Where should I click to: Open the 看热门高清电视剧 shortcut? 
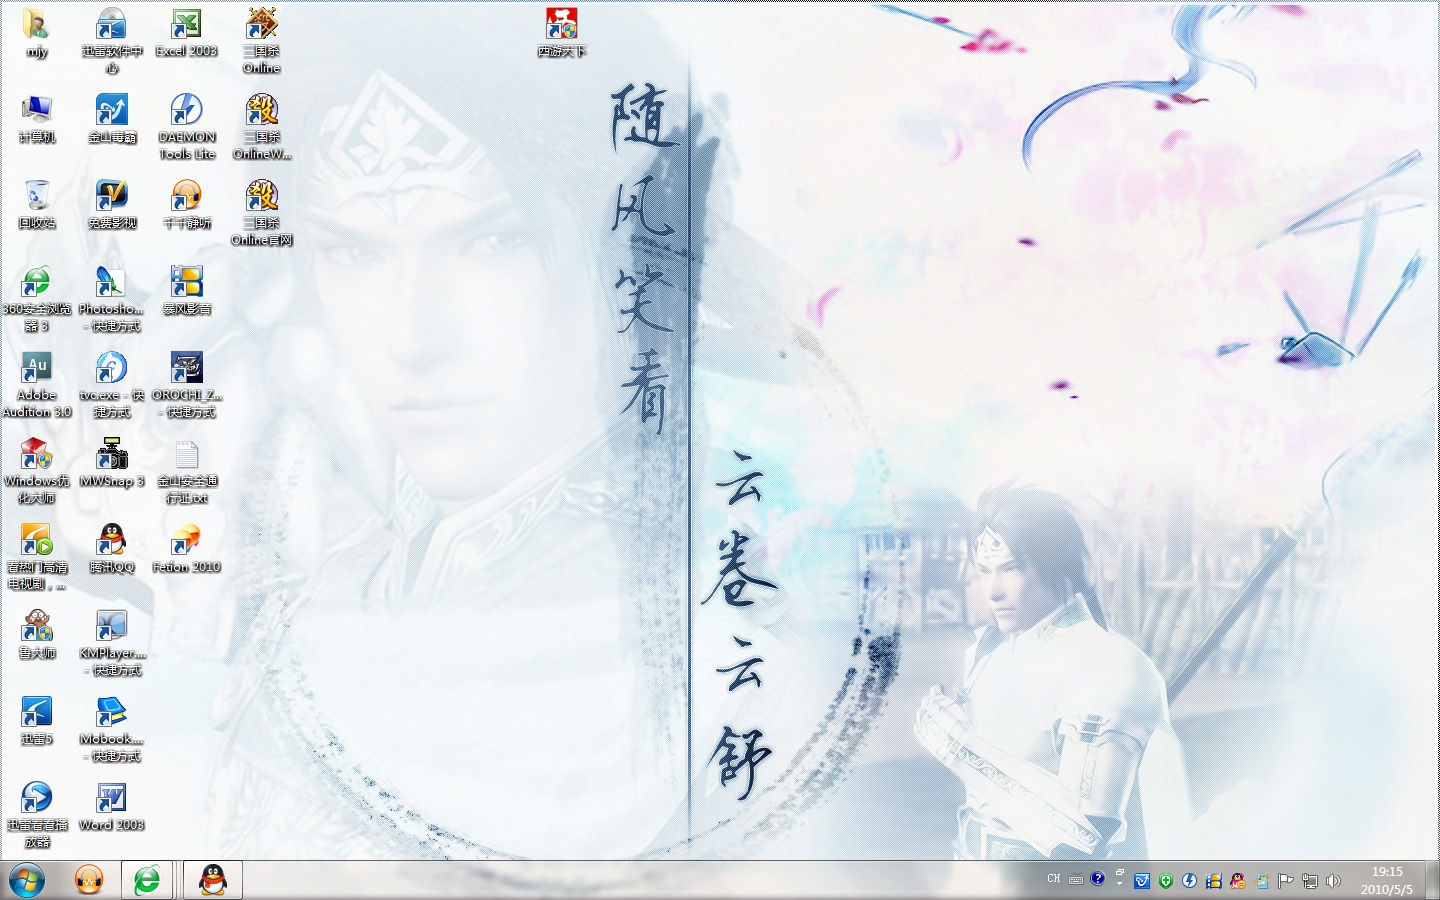point(36,557)
